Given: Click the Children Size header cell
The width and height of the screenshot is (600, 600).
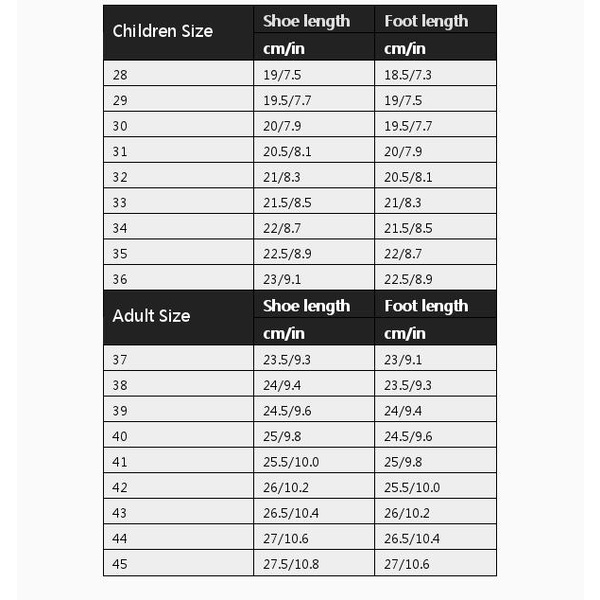Looking at the screenshot, I should (178, 33).
